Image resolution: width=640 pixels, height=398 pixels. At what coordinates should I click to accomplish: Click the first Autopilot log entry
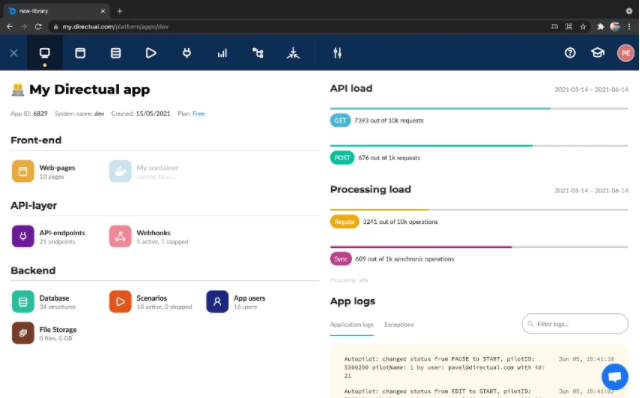[x=479, y=367]
